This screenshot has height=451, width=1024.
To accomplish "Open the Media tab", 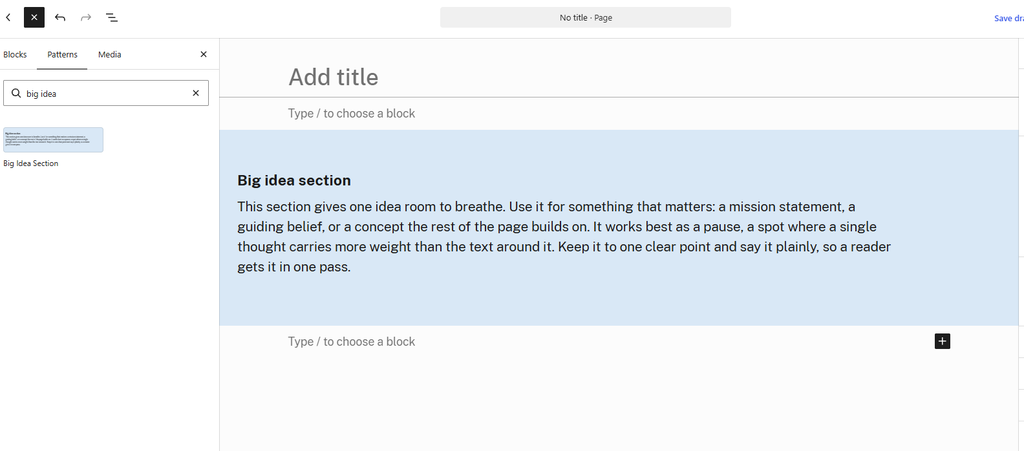I will point(110,55).
